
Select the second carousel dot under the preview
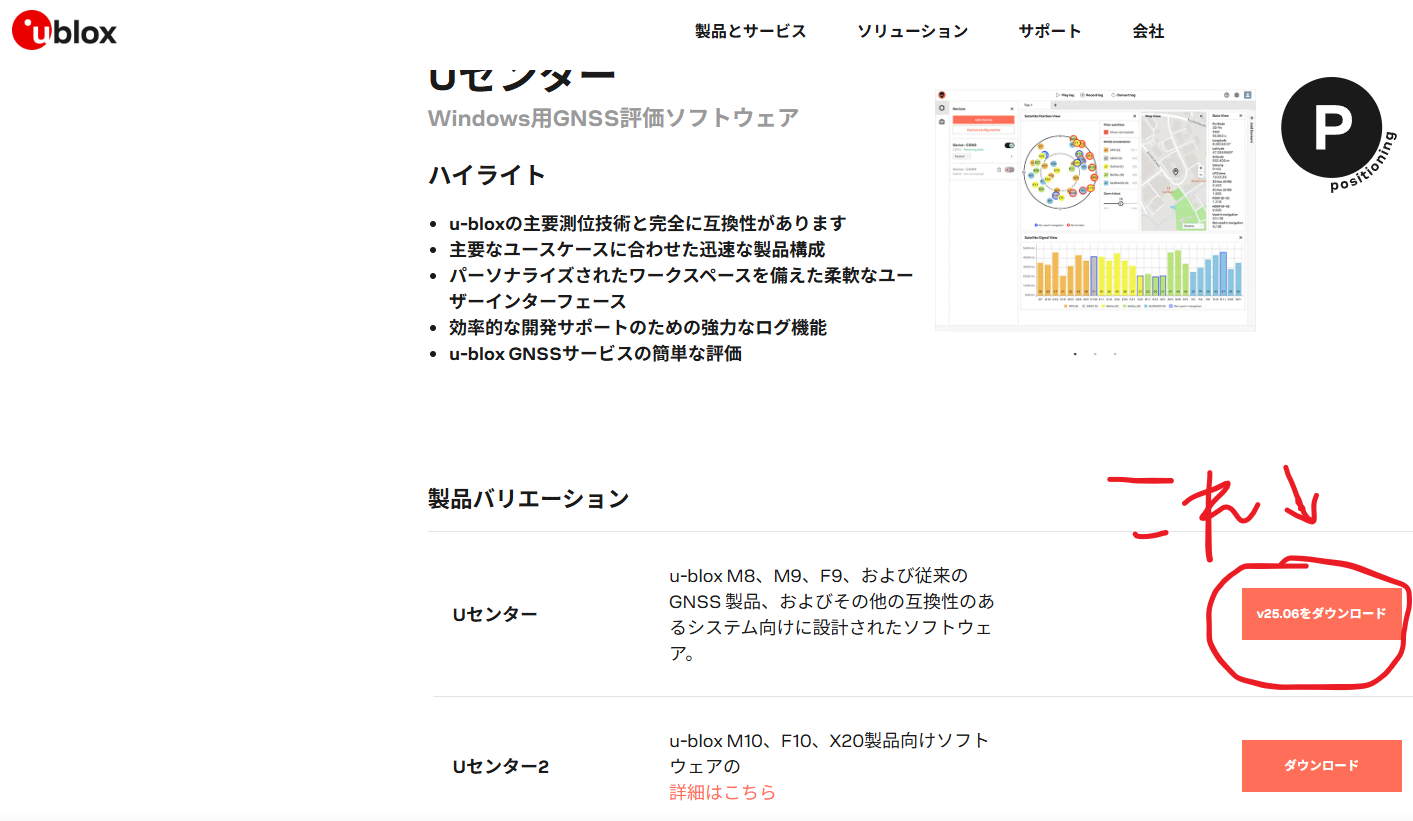click(x=1095, y=354)
